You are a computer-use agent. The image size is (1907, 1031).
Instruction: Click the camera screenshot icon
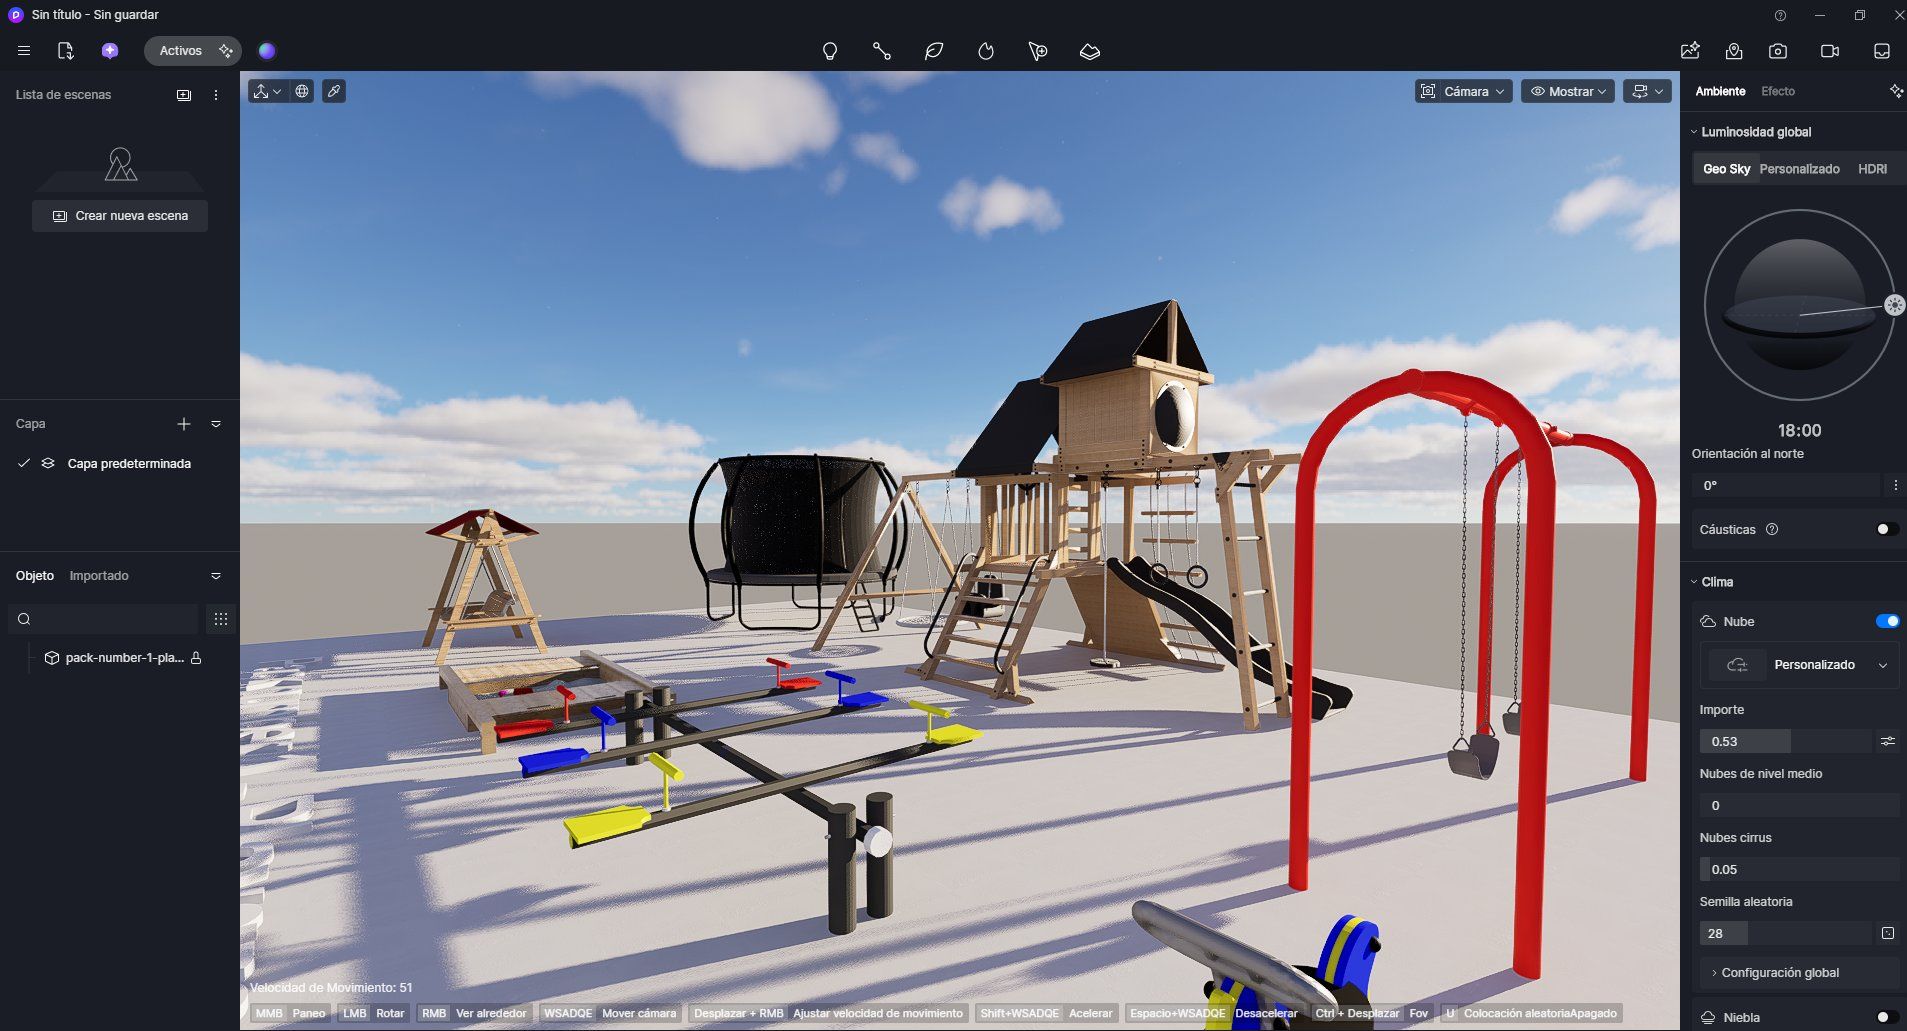tap(1778, 51)
